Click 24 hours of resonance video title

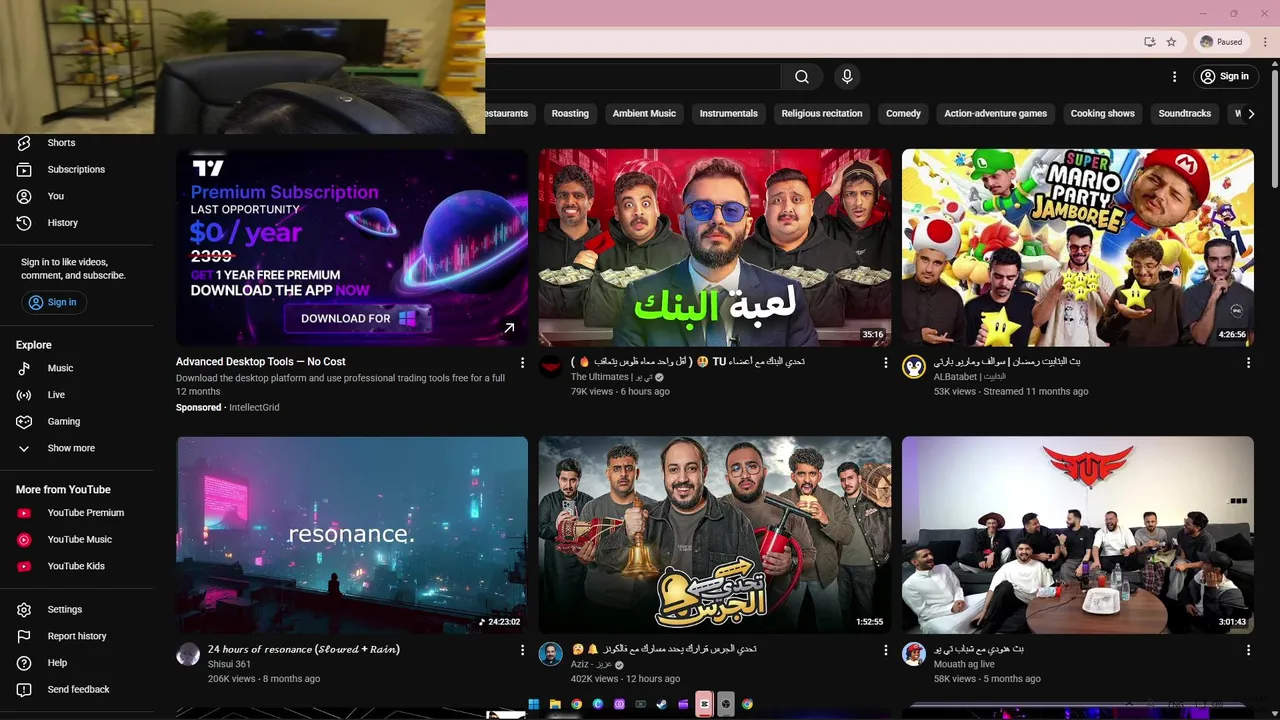point(304,650)
